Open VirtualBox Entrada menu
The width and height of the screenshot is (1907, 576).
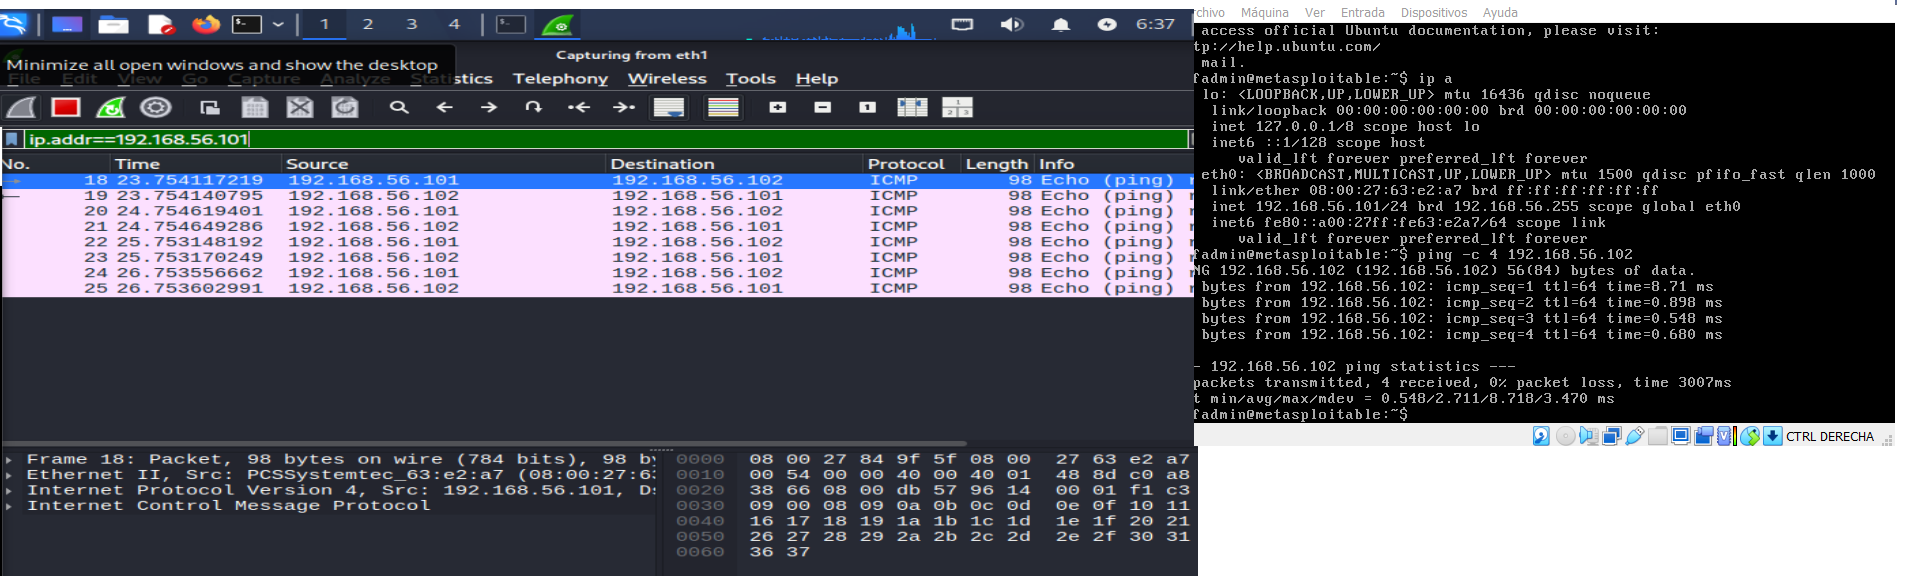[x=1362, y=12]
